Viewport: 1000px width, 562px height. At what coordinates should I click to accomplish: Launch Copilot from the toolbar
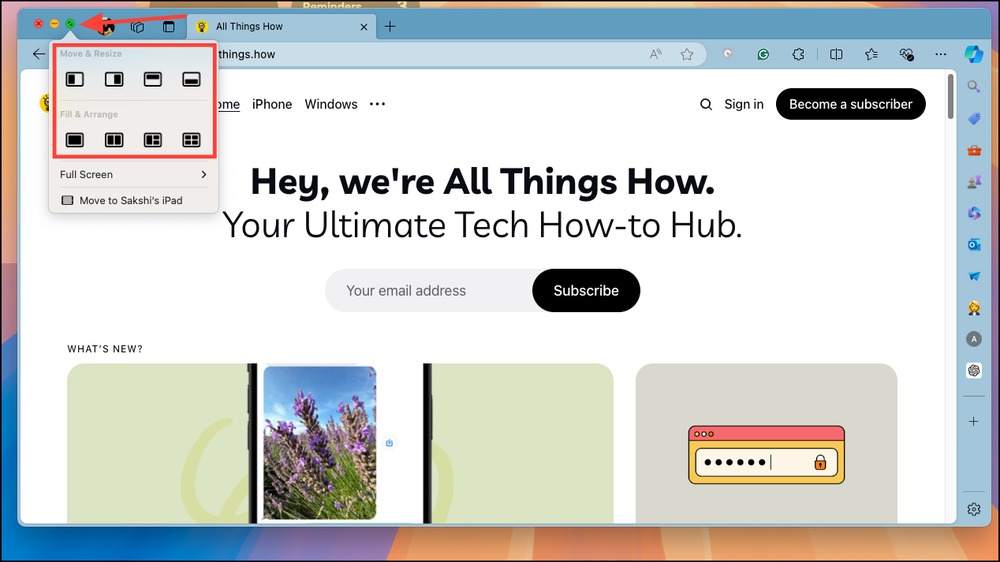973,54
